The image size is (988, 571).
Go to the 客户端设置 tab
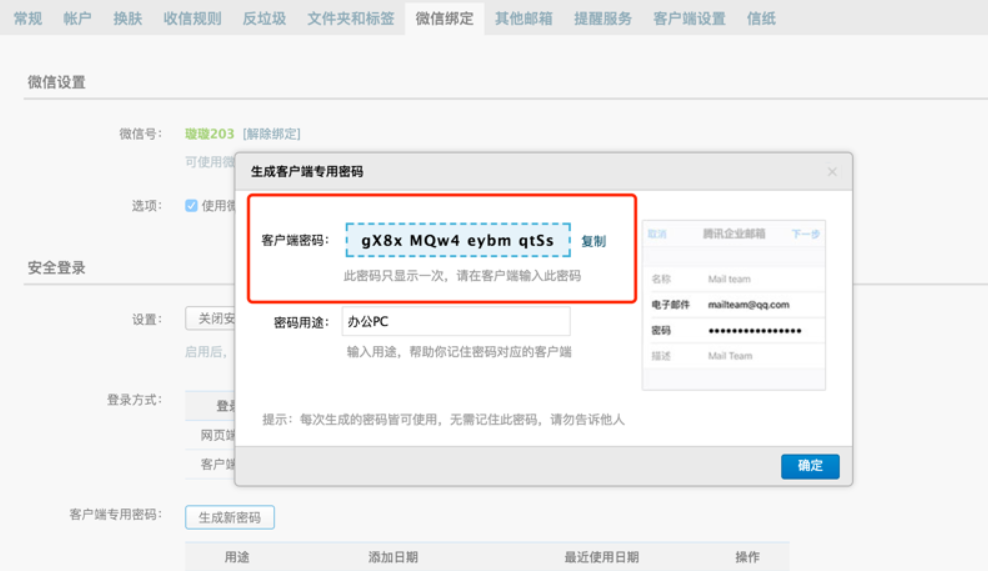coord(689,18)
